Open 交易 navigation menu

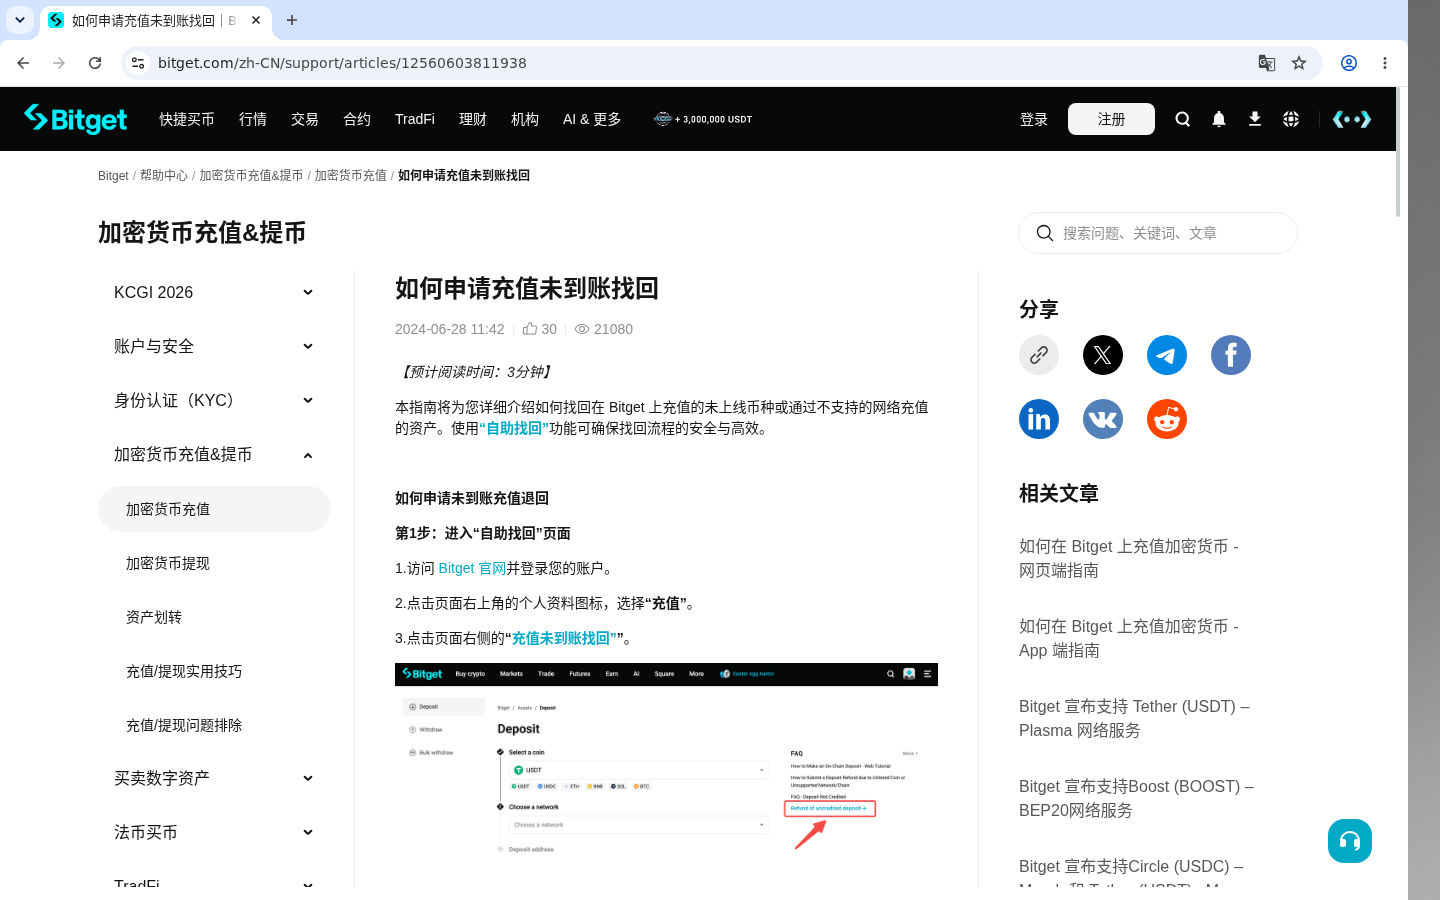coord(305,119)
